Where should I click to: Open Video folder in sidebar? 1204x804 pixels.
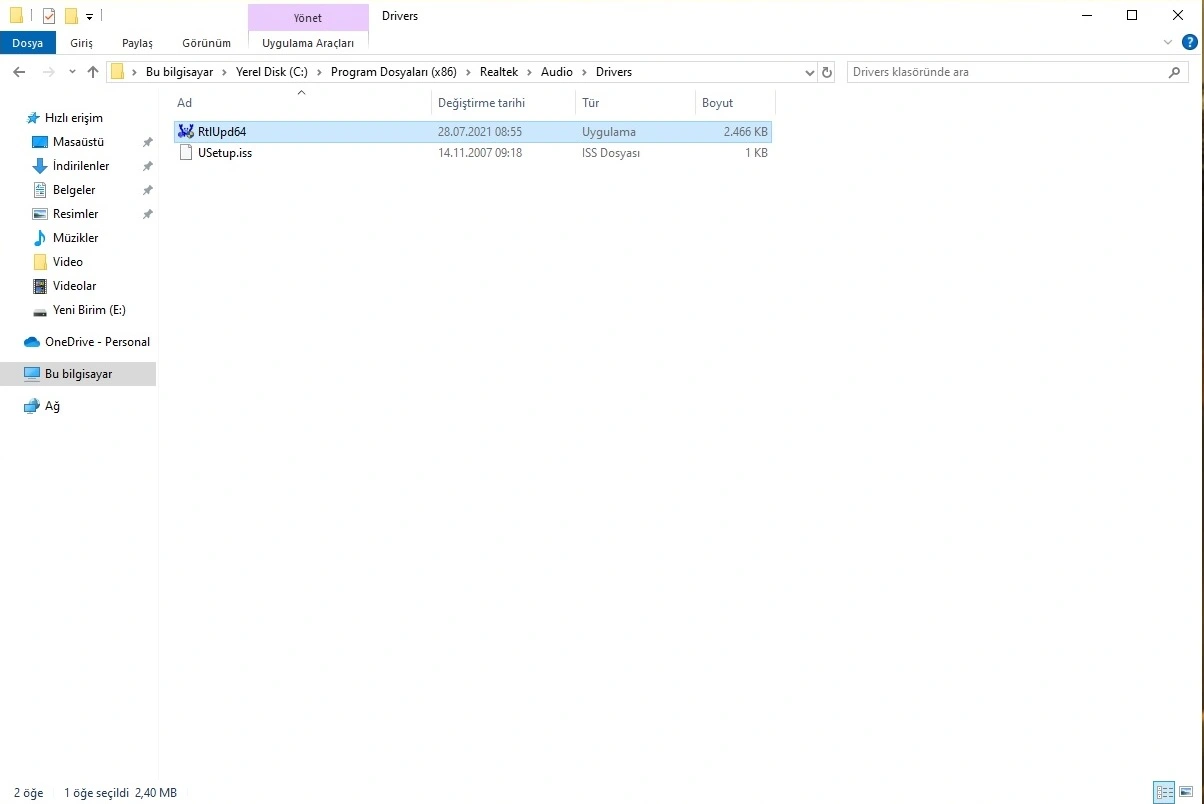pyautogui.click(x=68, y=262)
